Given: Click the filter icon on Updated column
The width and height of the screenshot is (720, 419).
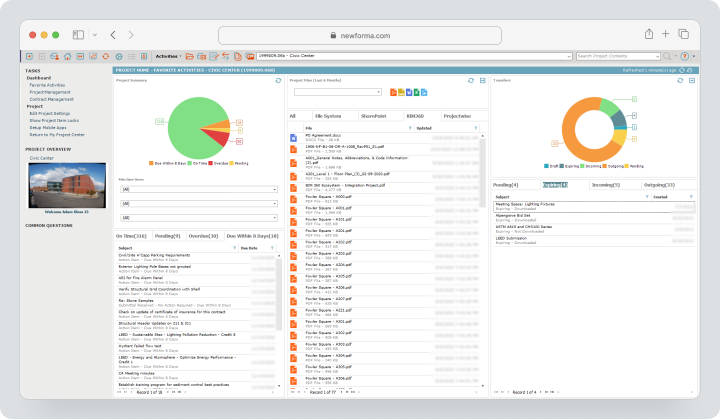Looking at the screenshot, I should [476, 128].
